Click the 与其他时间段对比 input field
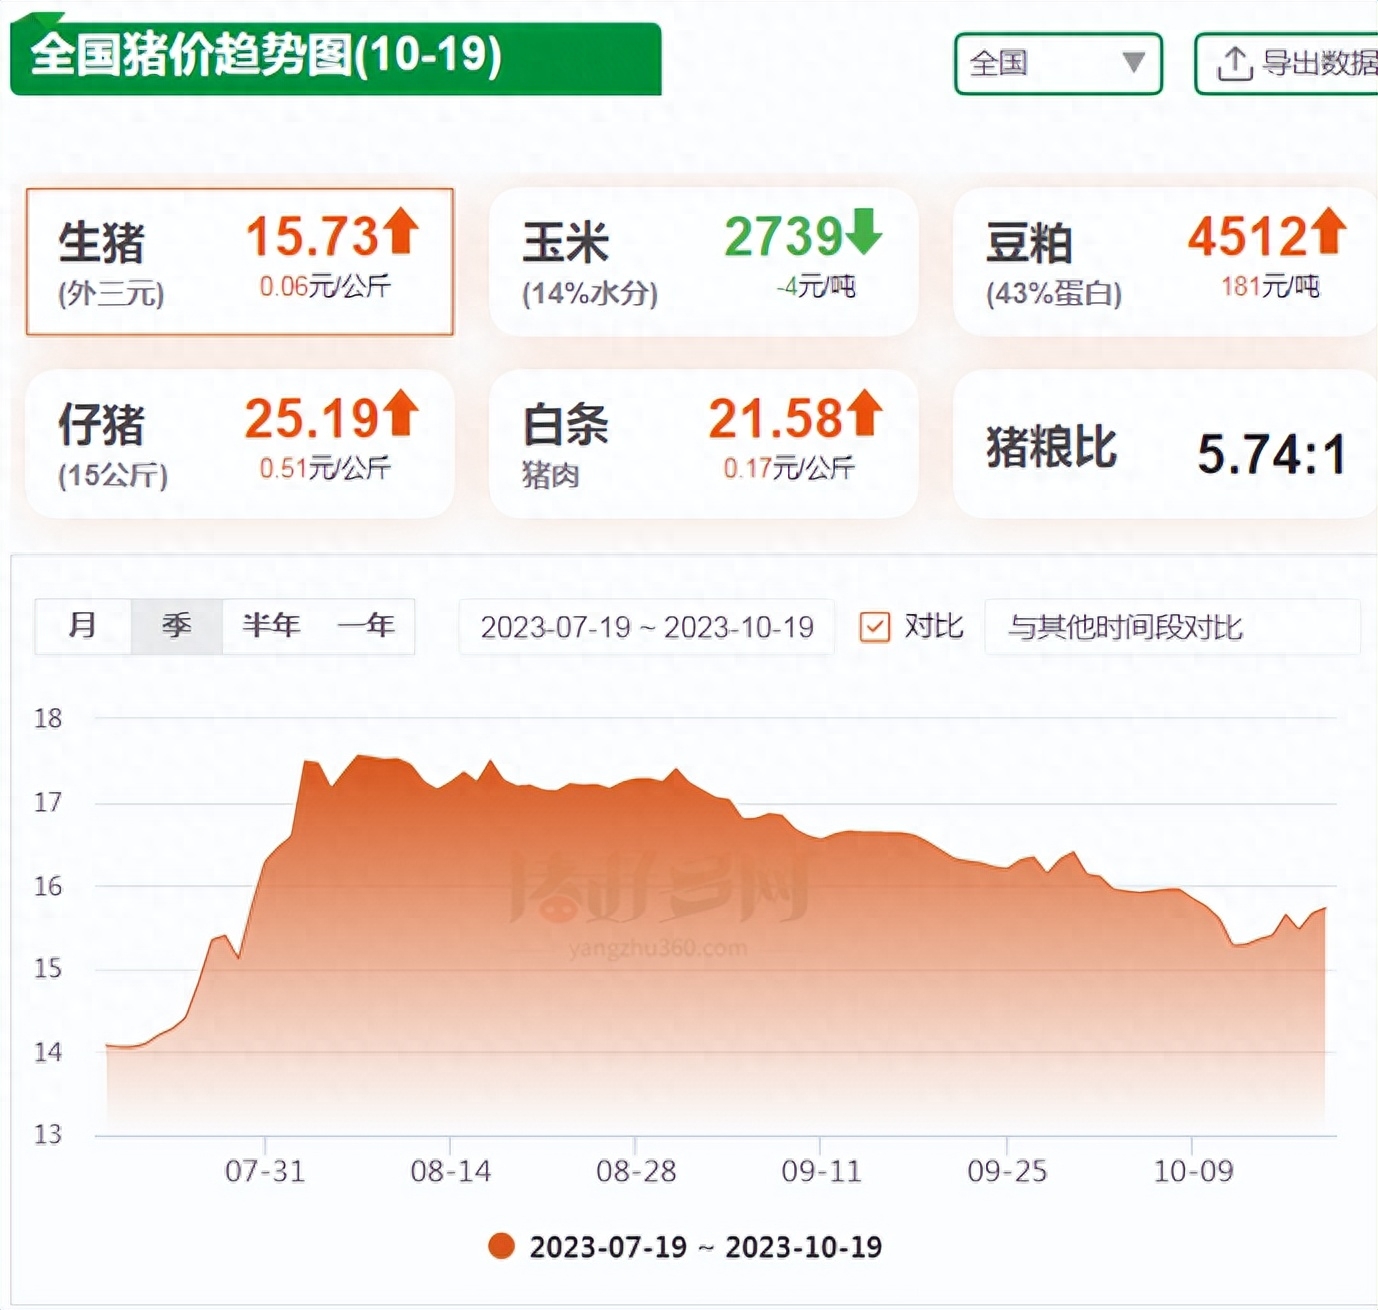The image size is (1378, 1310). tap(1172, 627)
